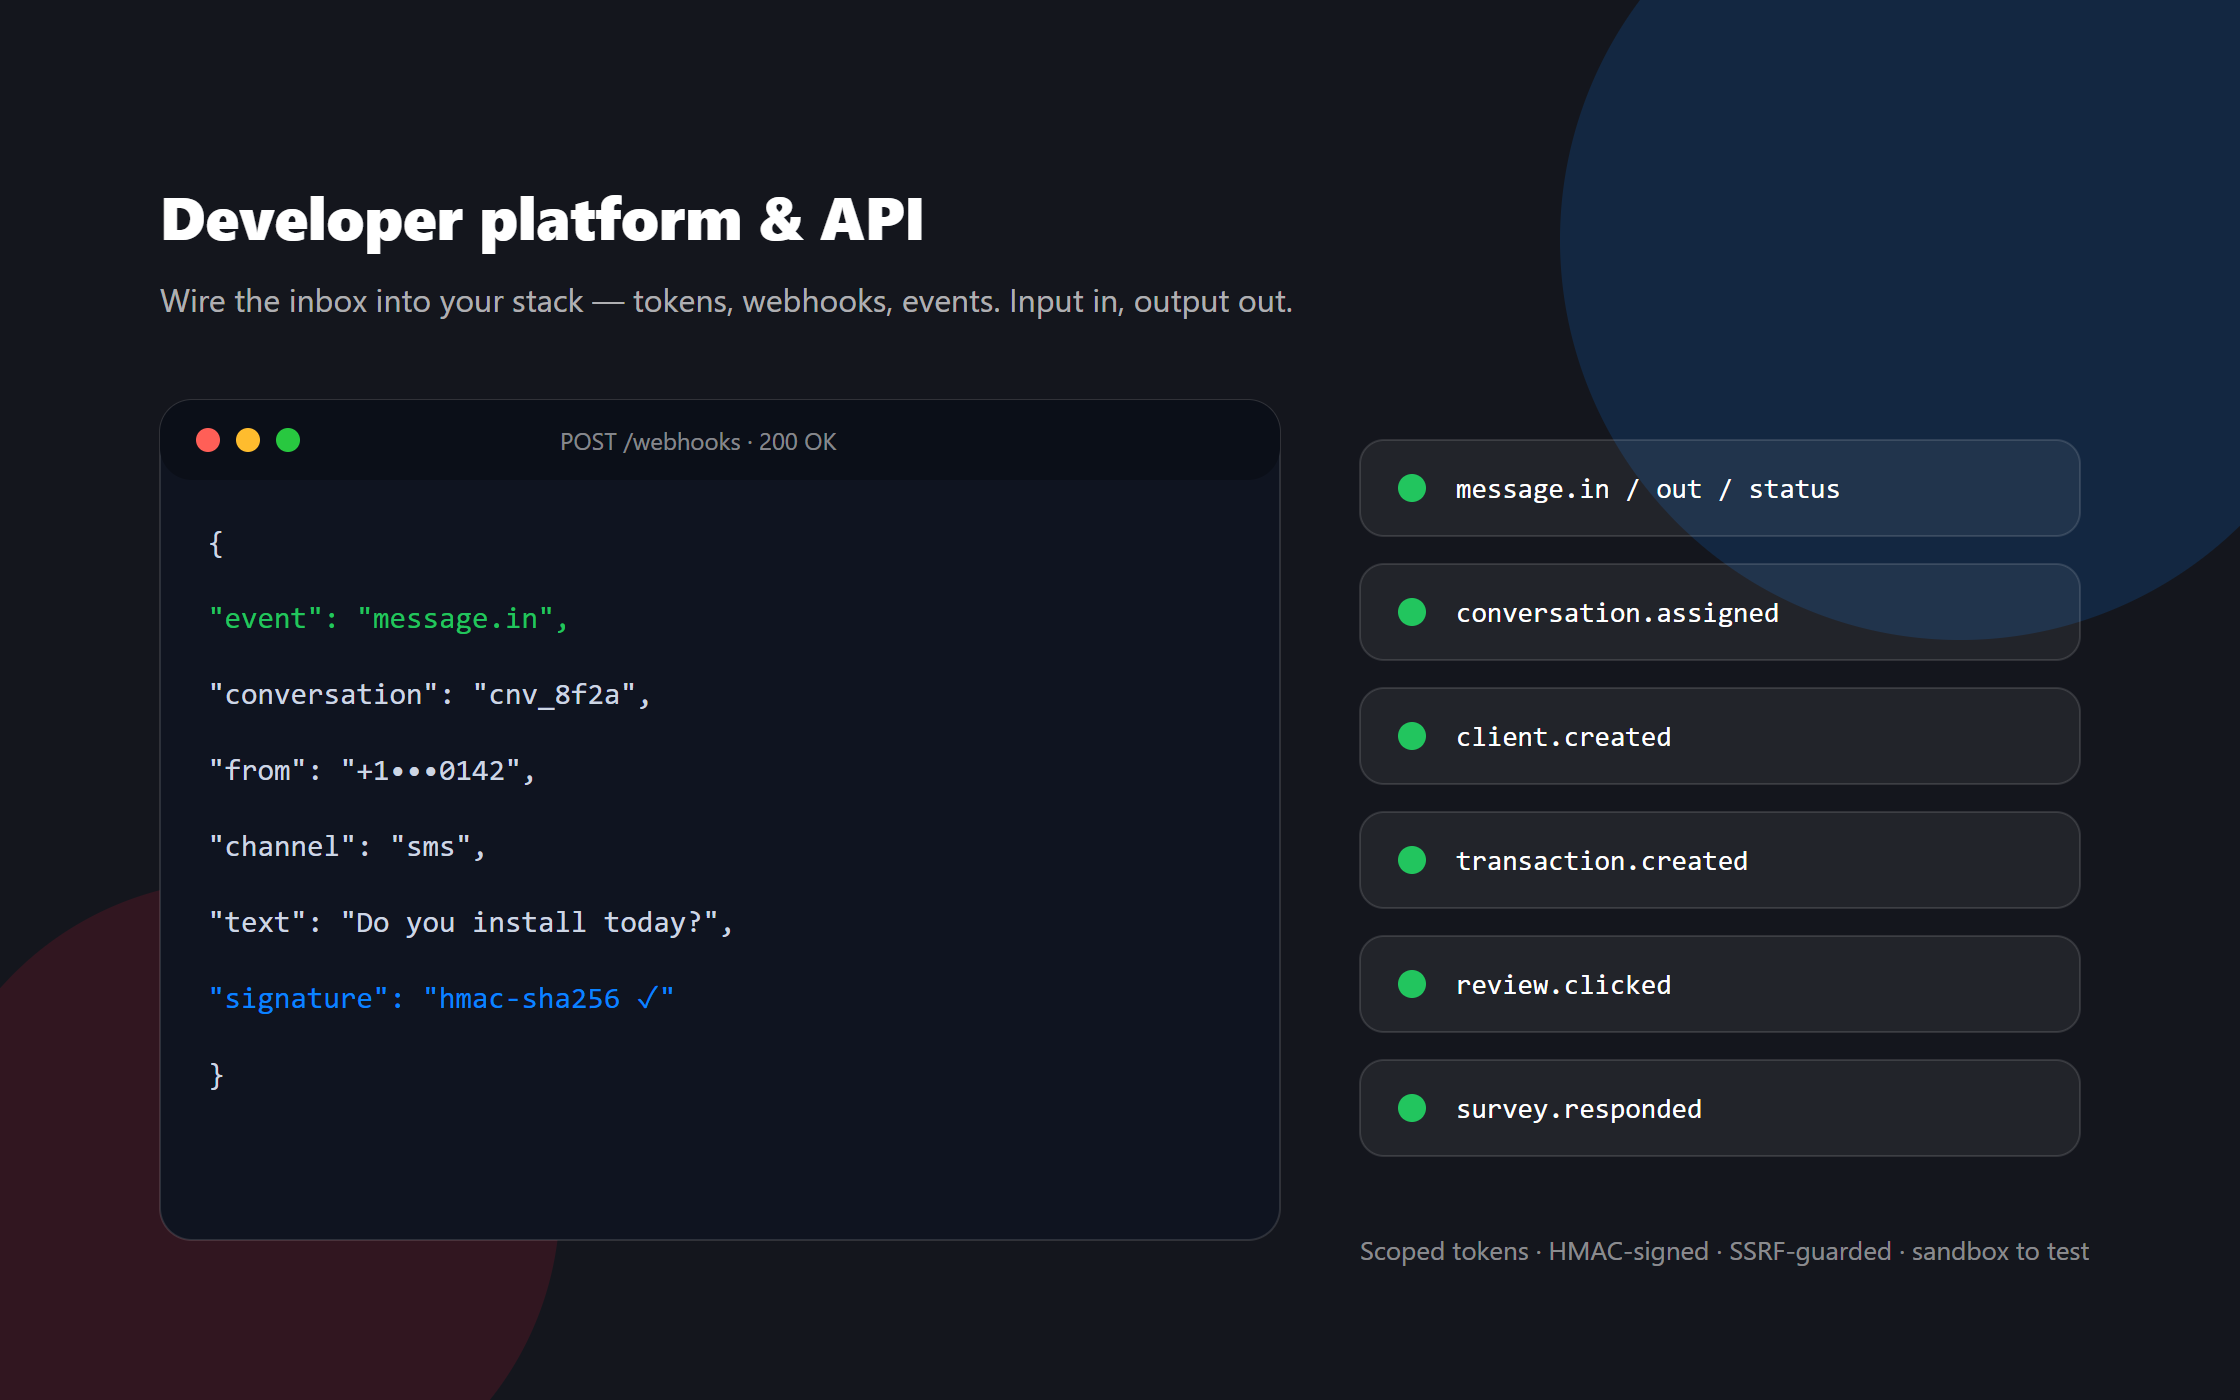Click the green dot beside client.created
The image size is (2240, 1400).
point(1412,736)
